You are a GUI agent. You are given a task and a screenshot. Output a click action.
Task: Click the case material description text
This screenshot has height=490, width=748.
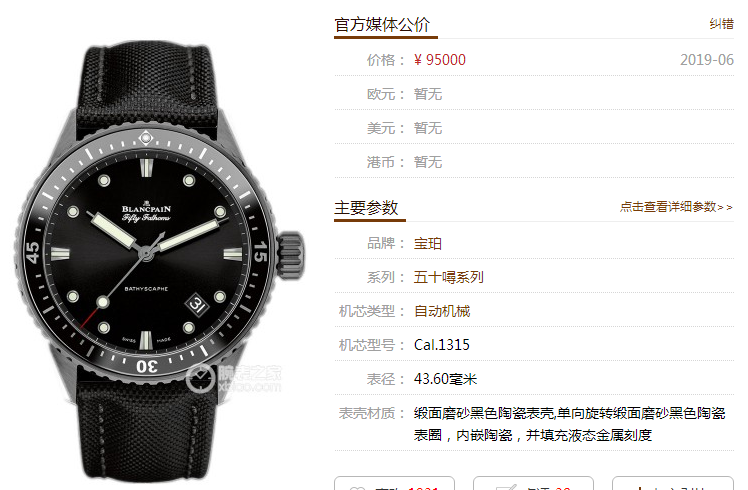[570, 424]
